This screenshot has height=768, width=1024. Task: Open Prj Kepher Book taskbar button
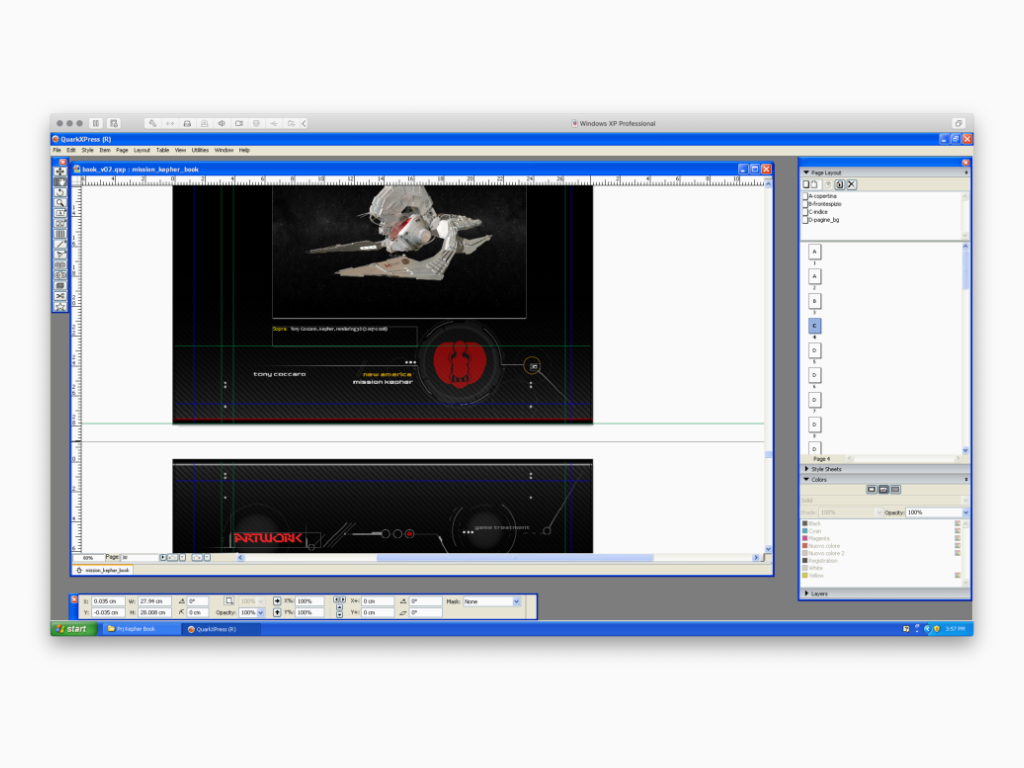140,629
